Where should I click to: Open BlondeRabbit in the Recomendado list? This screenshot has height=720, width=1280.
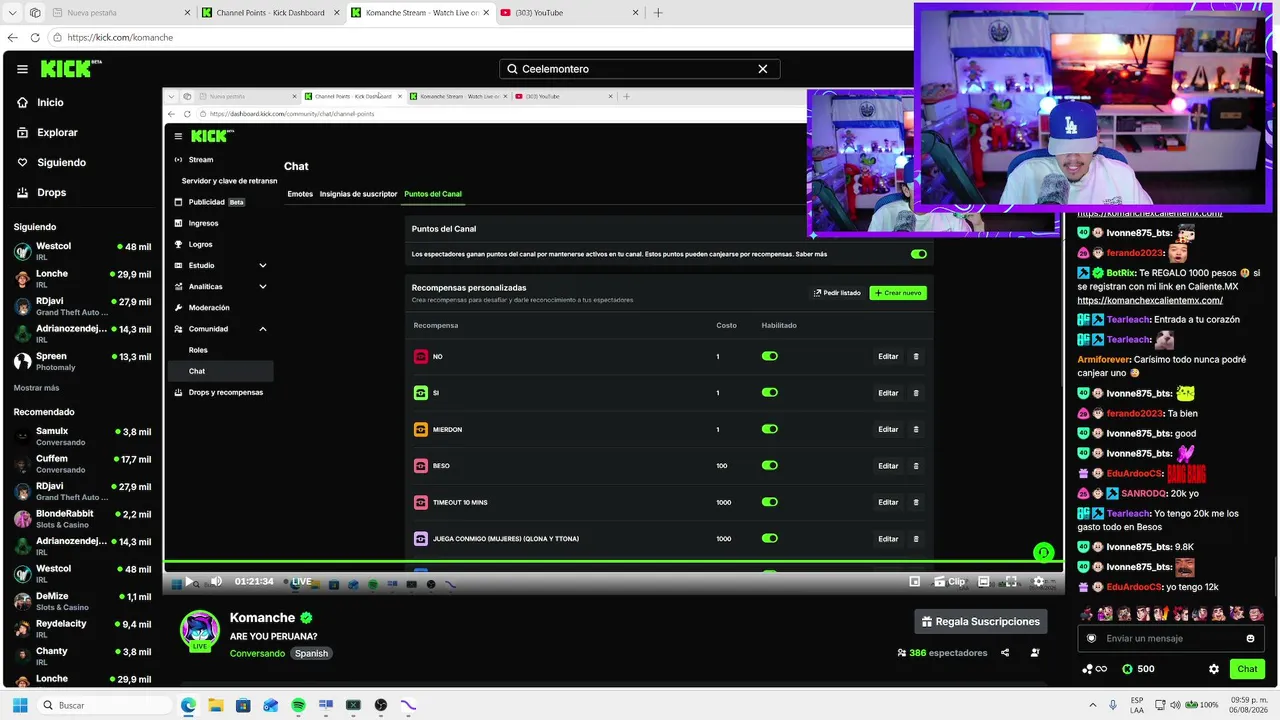[x=82, y=518]
